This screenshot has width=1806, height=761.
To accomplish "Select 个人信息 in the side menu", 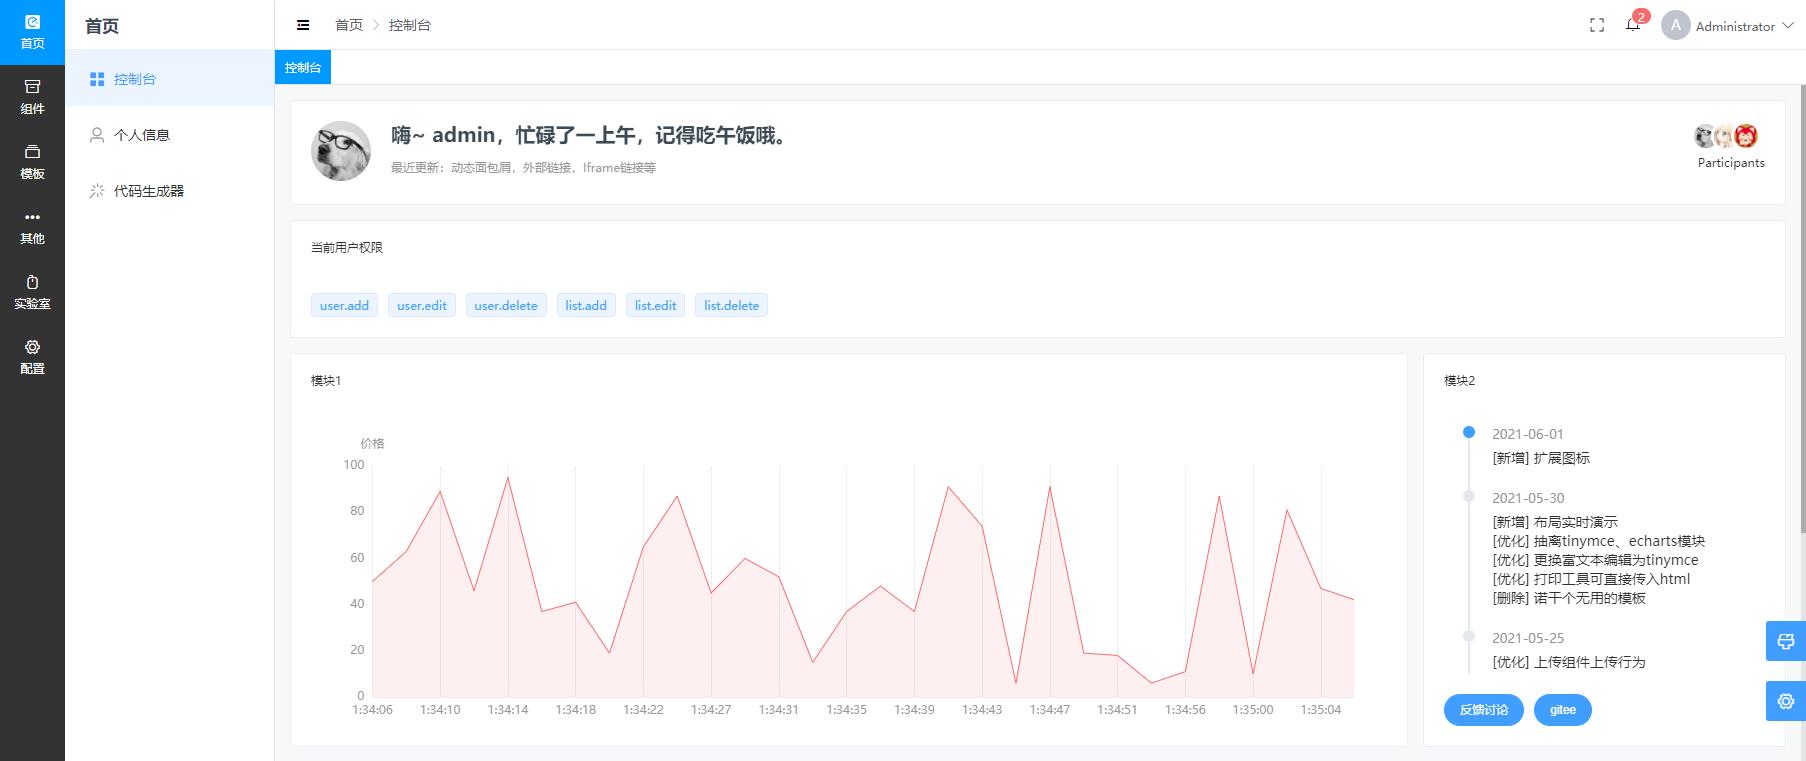I will pyautogui.click(x=141, y=135).
